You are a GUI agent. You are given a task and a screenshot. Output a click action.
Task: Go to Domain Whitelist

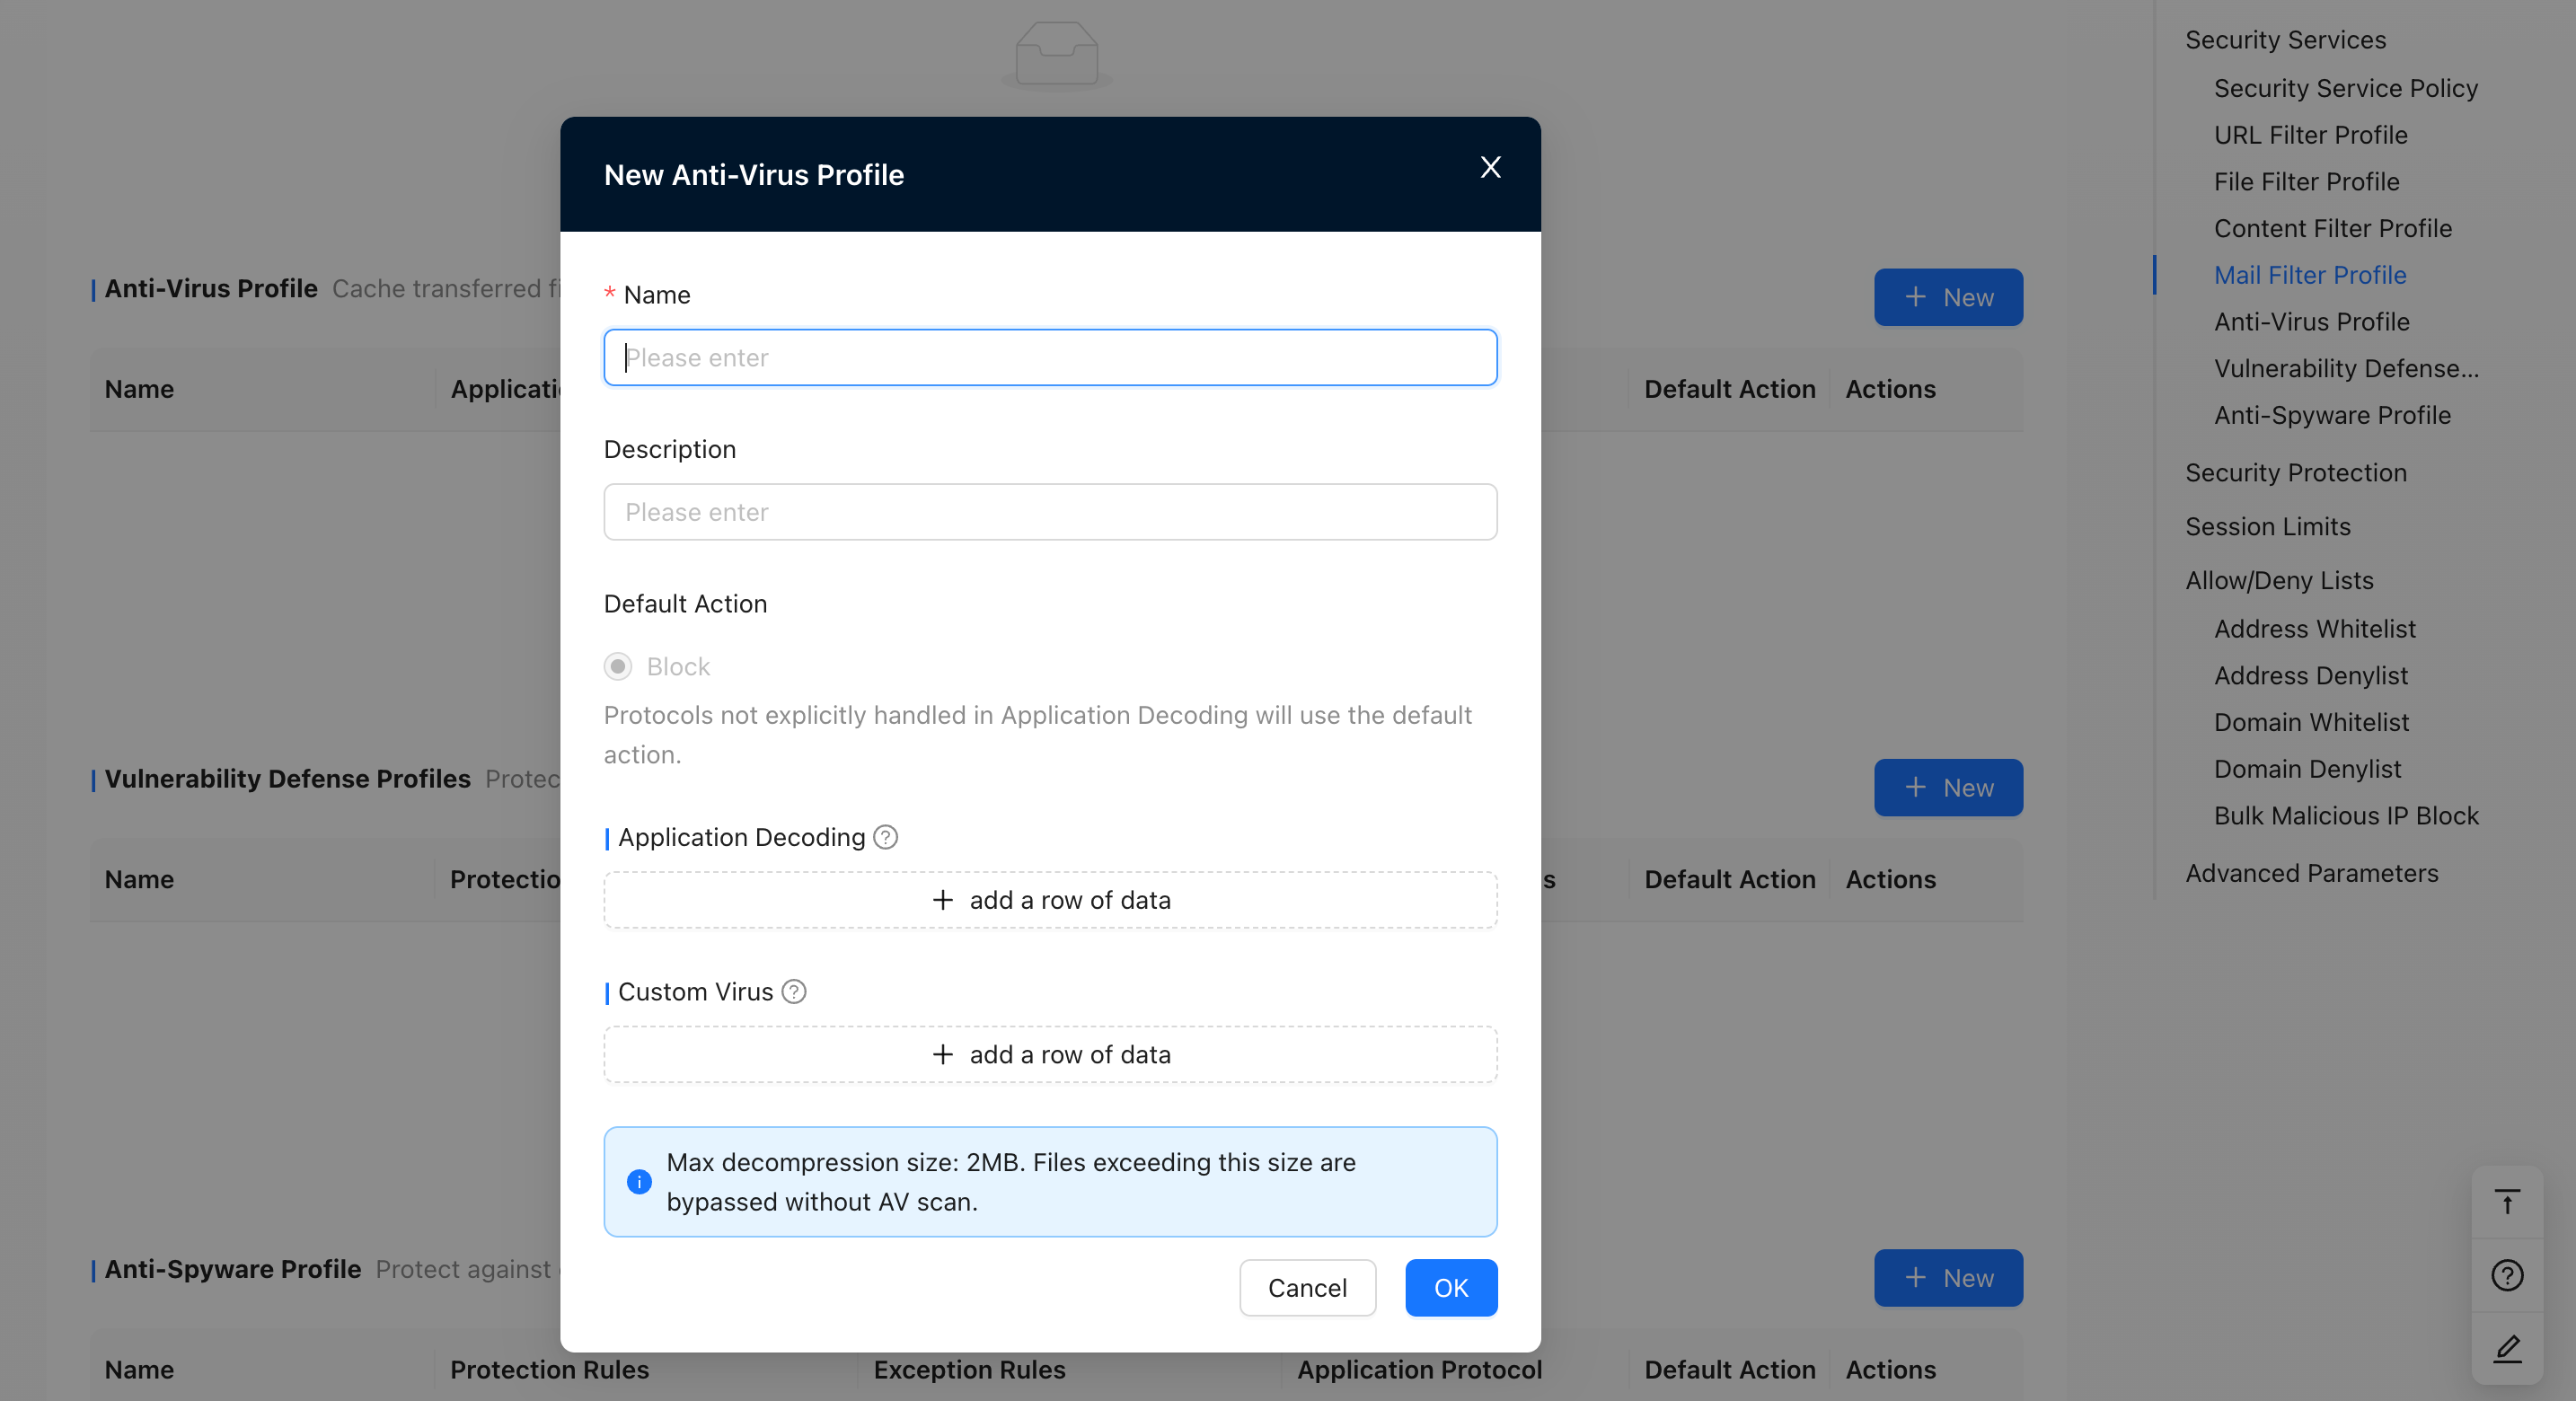2311,723
